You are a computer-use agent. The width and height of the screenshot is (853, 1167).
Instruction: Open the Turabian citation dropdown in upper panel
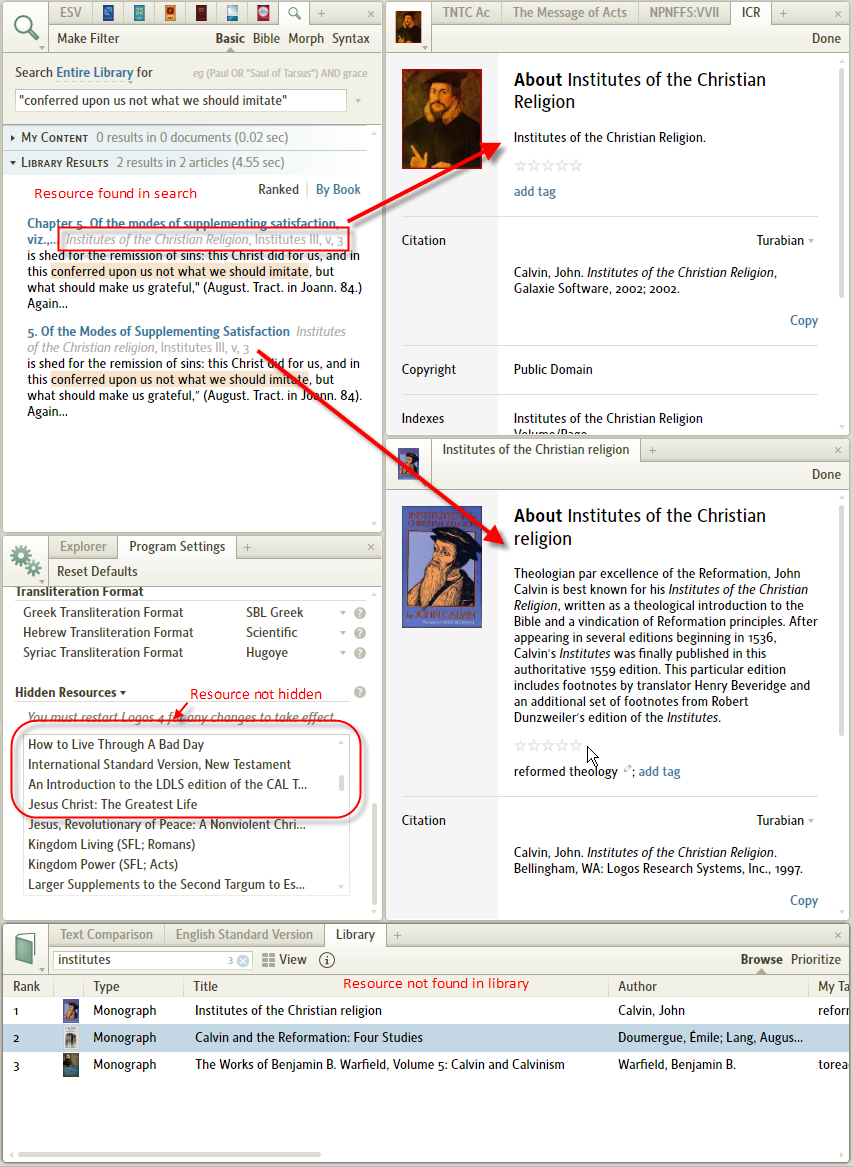click(x=785, y=240)
